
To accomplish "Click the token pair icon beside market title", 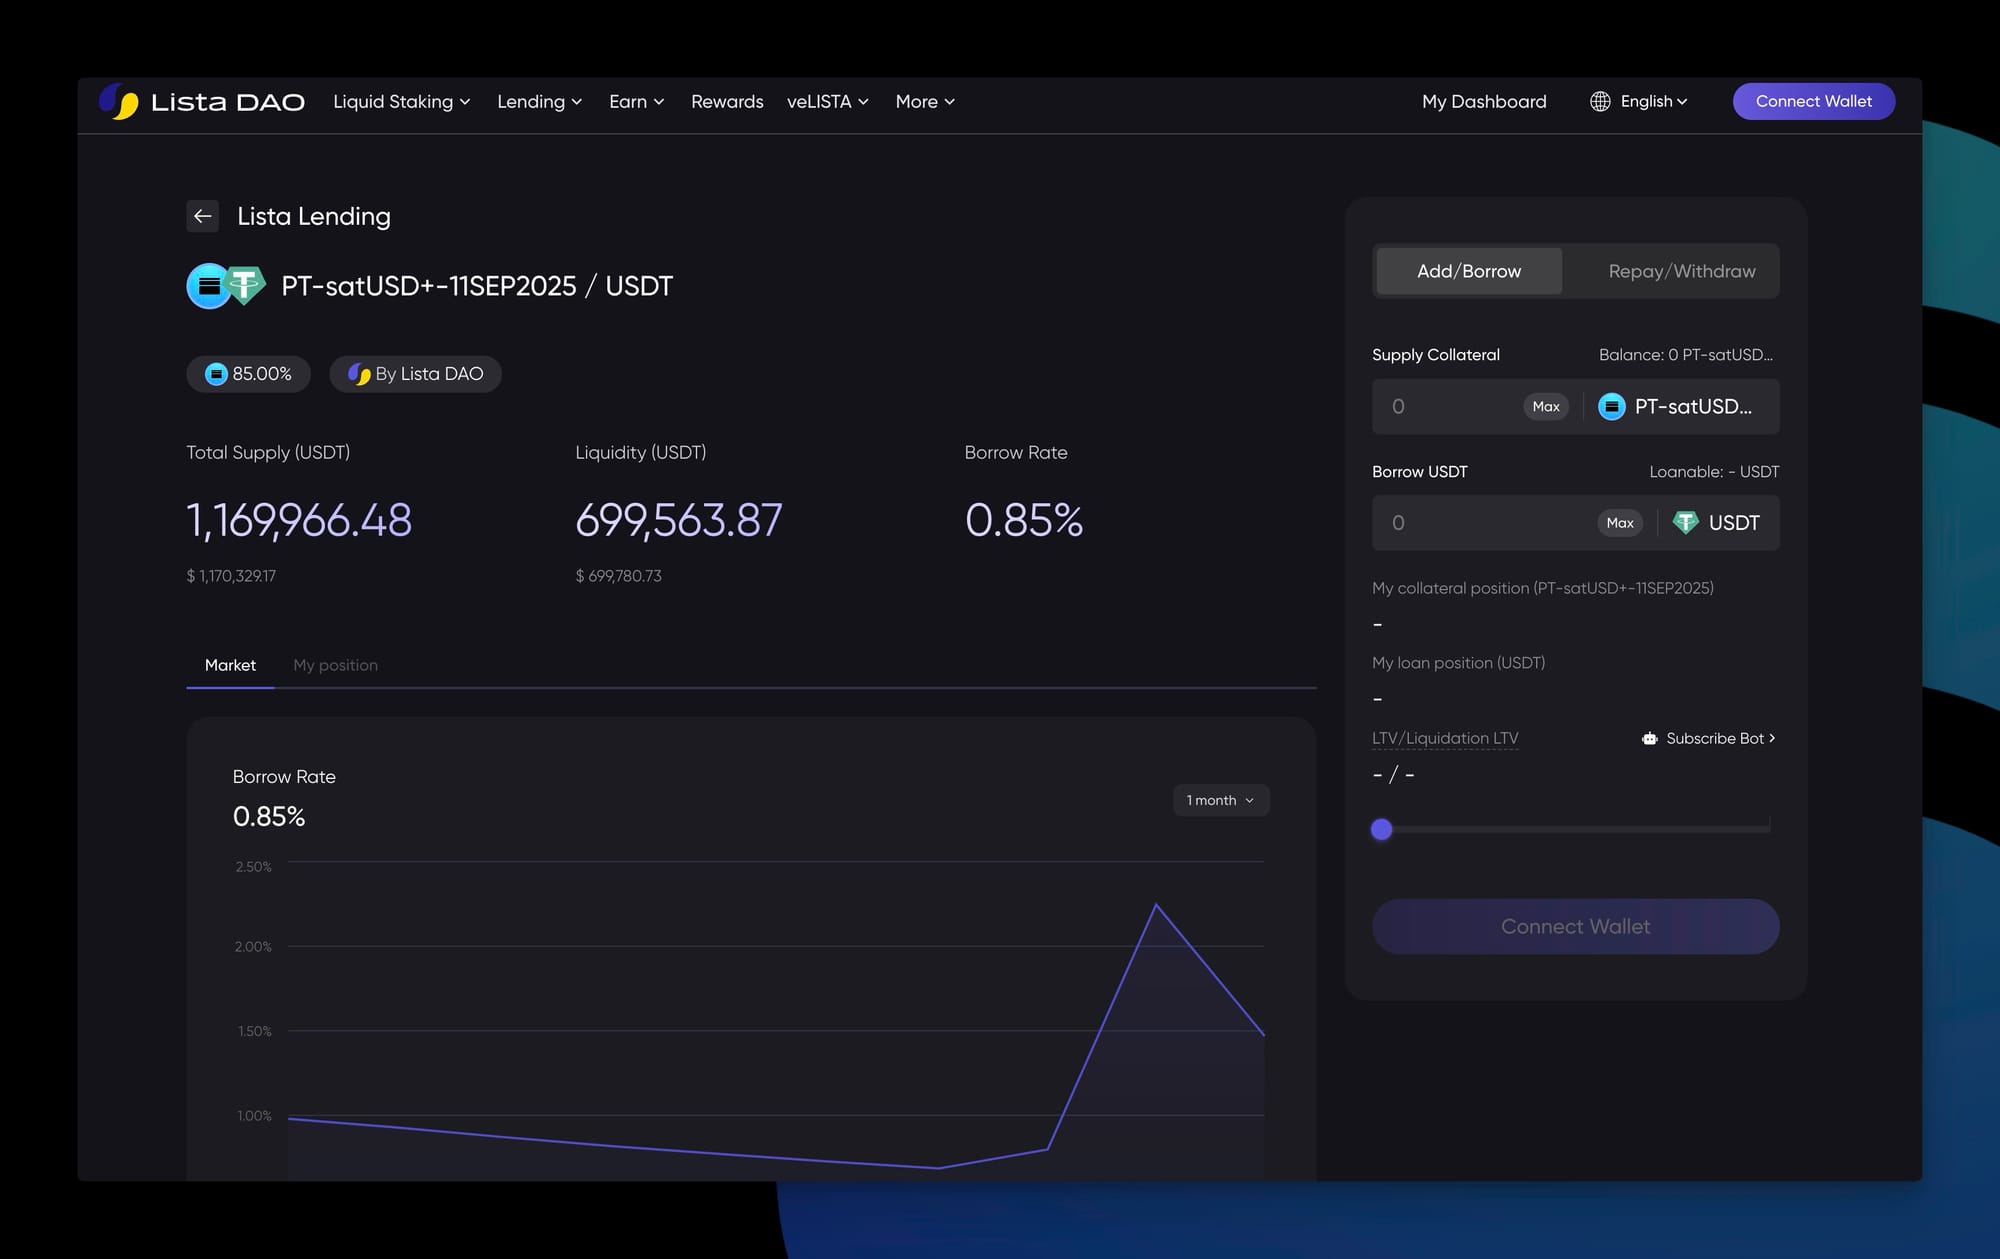I will coord(226,286).
